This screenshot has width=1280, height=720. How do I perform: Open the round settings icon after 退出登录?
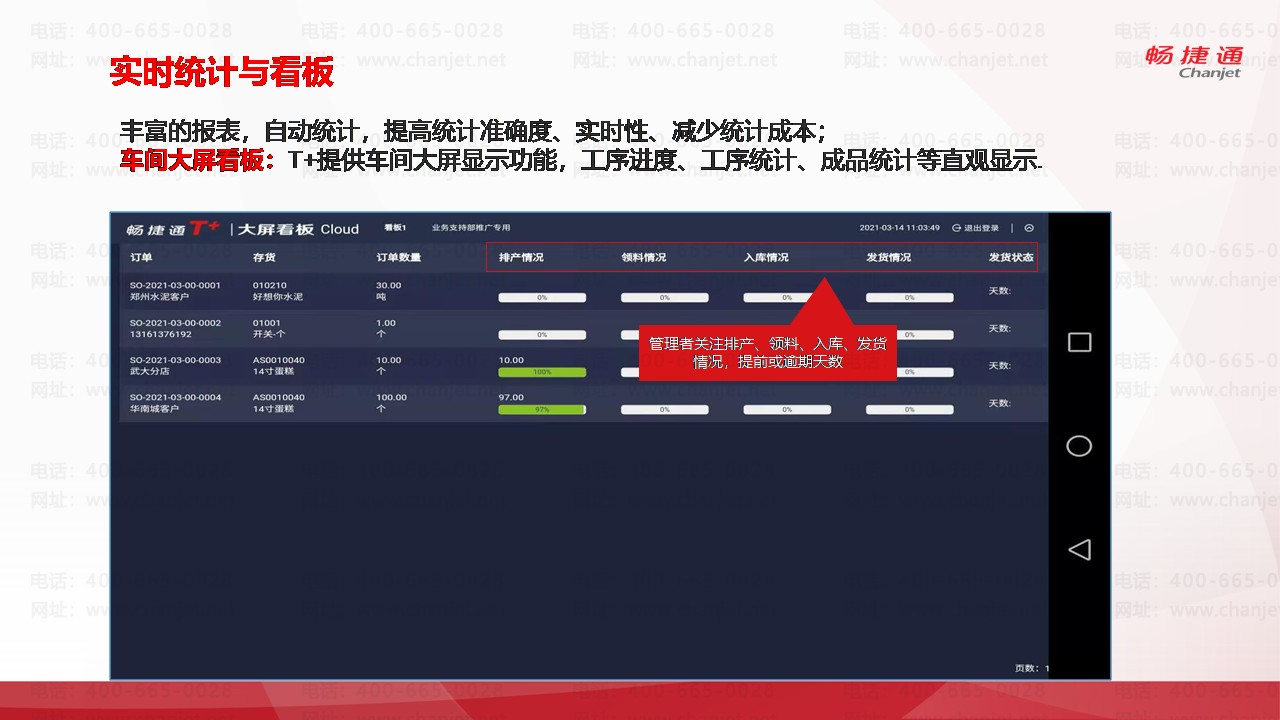coord(1029,228)
